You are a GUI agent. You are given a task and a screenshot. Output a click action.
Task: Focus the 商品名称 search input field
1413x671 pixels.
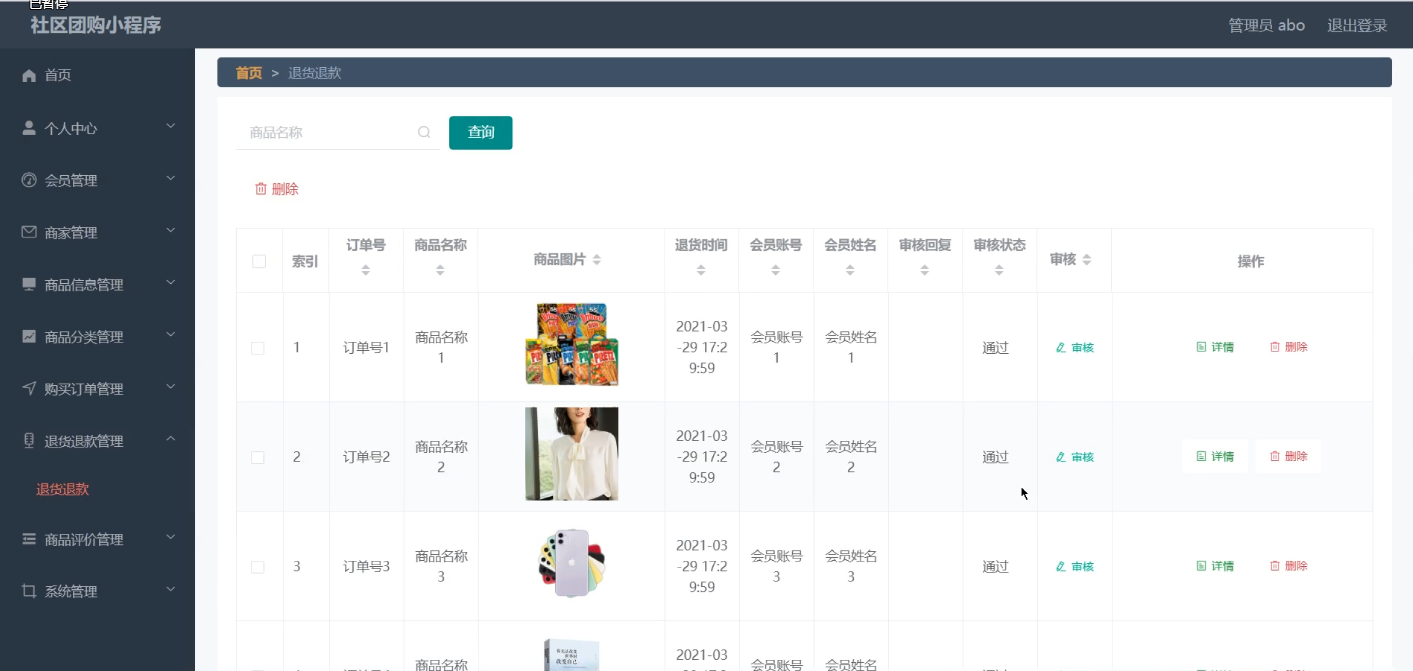point(338,132)
